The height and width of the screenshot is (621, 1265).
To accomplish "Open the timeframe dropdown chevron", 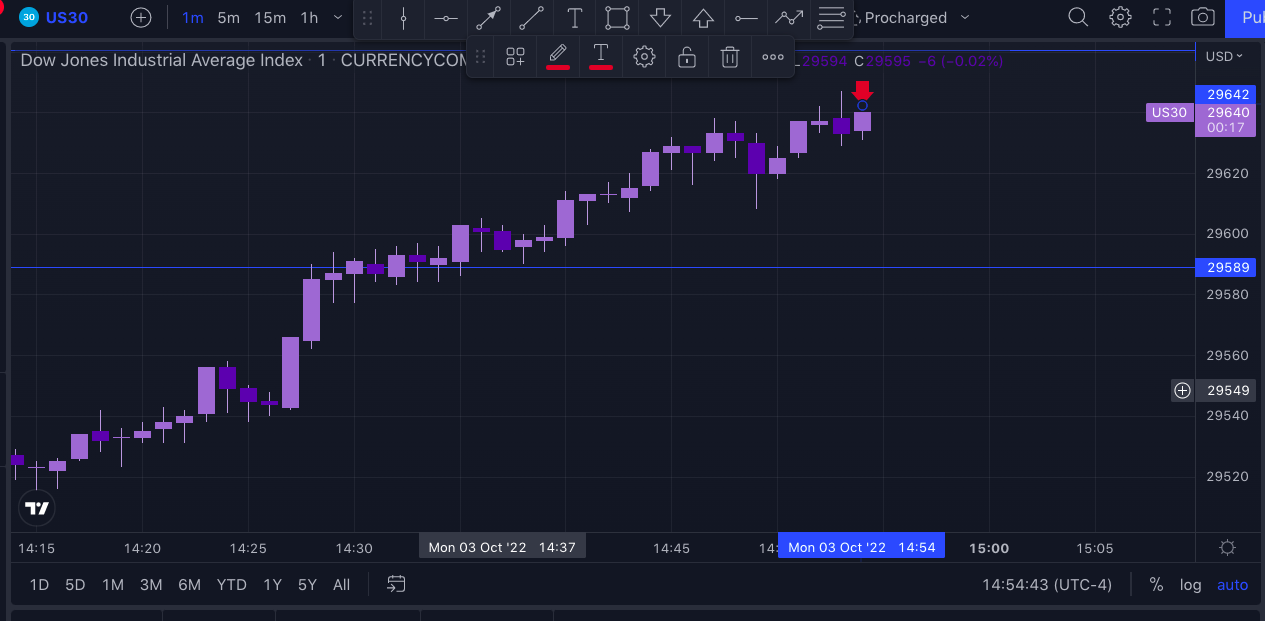I will tap(337, 17).
